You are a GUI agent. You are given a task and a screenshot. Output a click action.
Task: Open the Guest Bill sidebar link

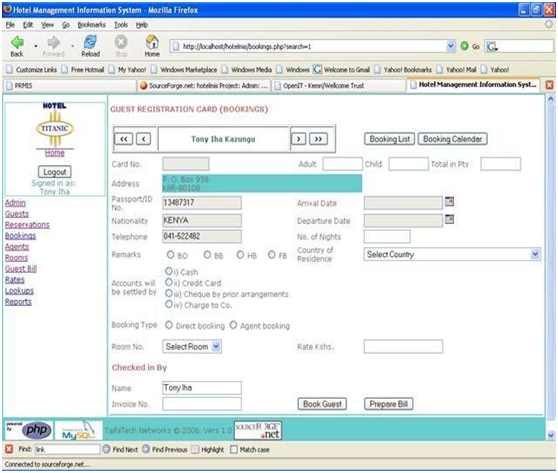click(21, 269)
